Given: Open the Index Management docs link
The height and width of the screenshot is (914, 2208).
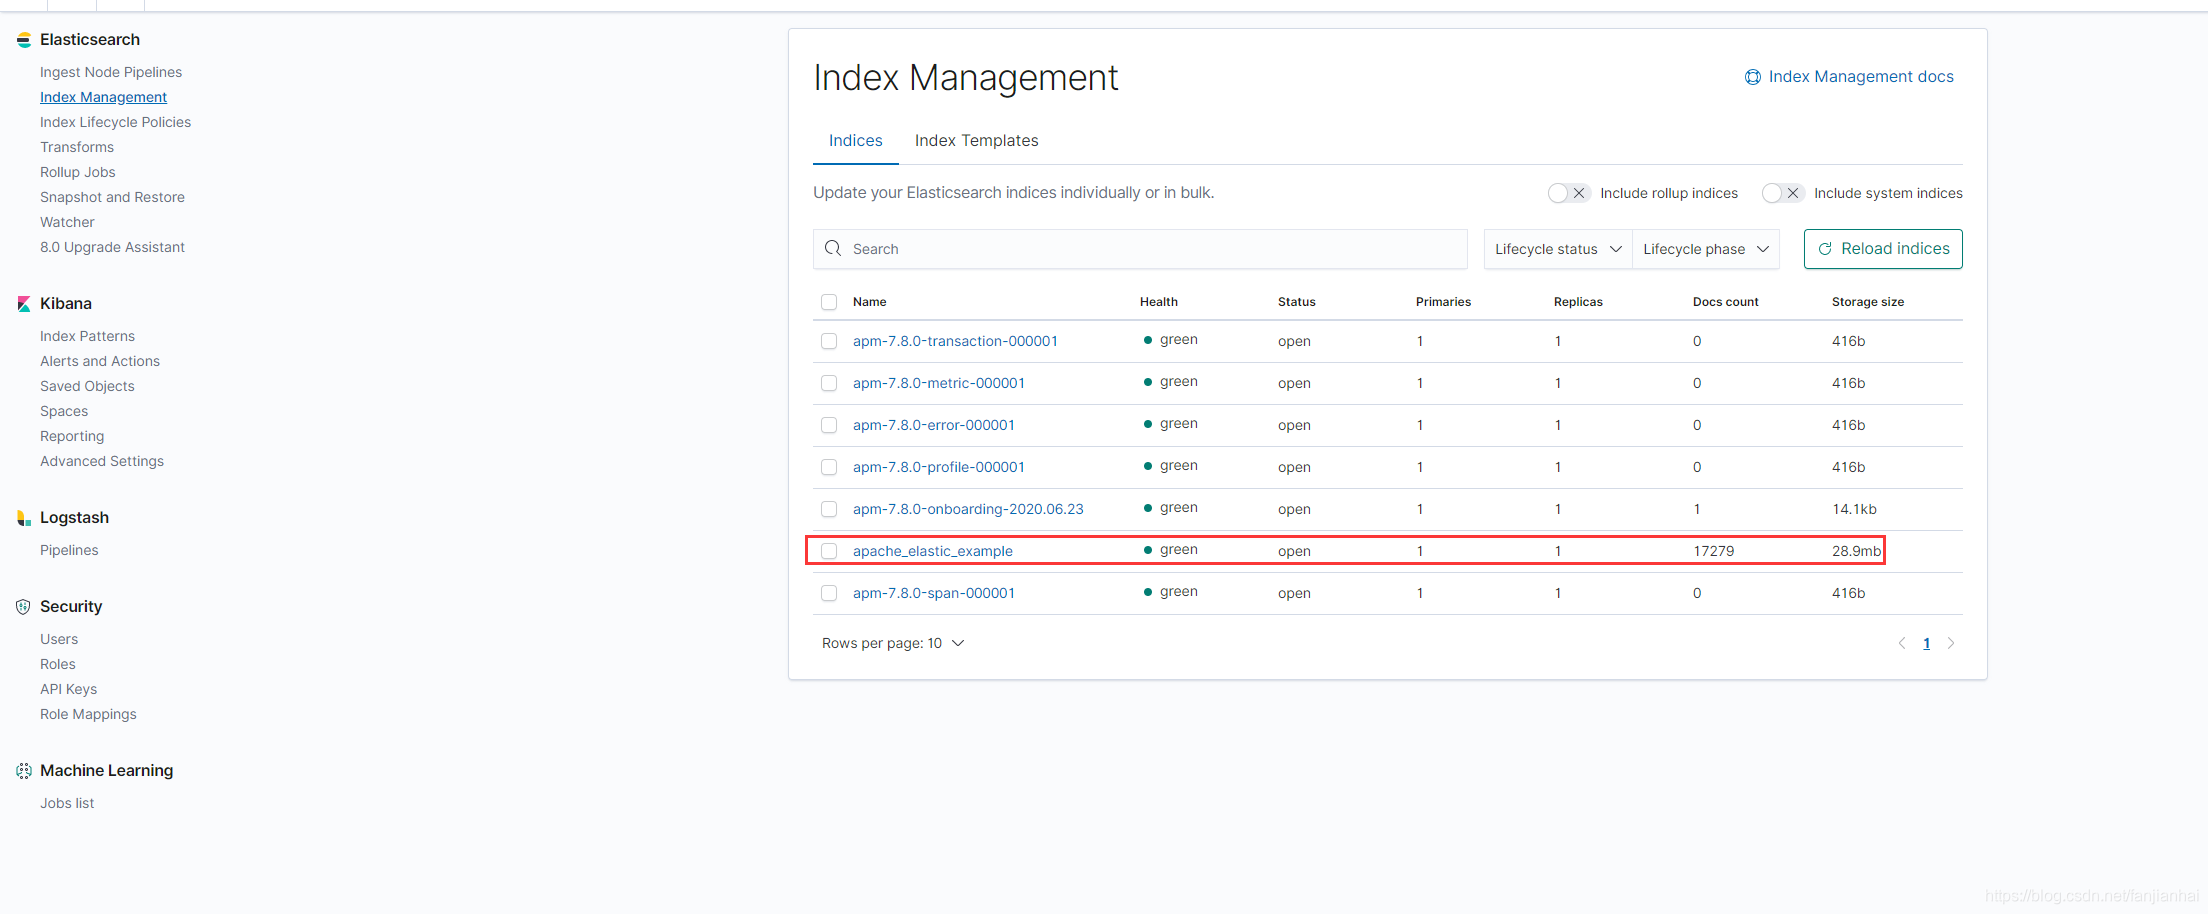Looking at the screenshot, I should click(x=1861, y=77).
